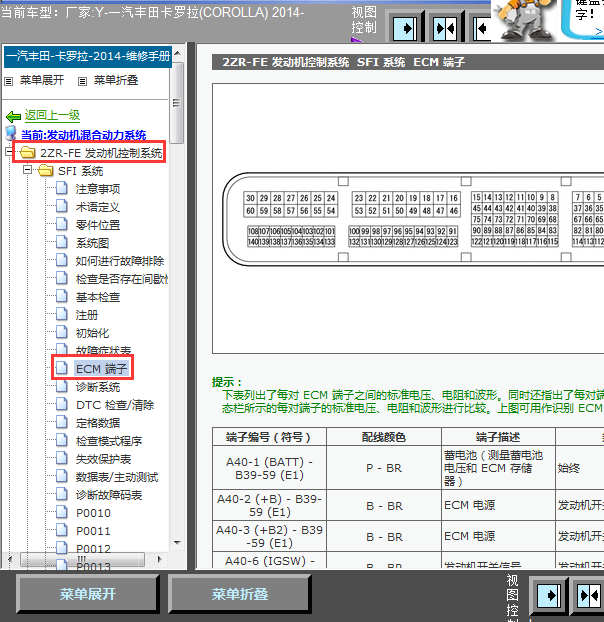Click the 当前:发动机混合动力系统 link
Image resolution: width=604 pixels, height=622 pixels.
(x=83, y=135)
